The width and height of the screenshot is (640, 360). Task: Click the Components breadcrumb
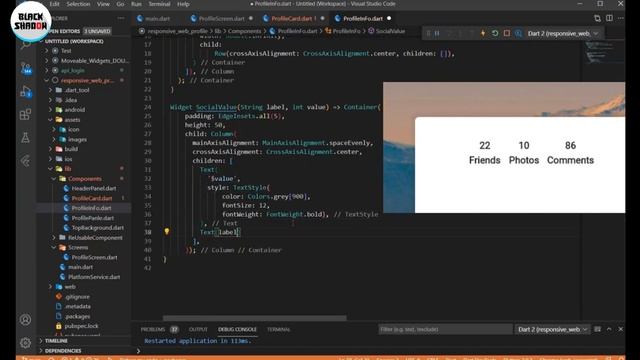(244, 31)
